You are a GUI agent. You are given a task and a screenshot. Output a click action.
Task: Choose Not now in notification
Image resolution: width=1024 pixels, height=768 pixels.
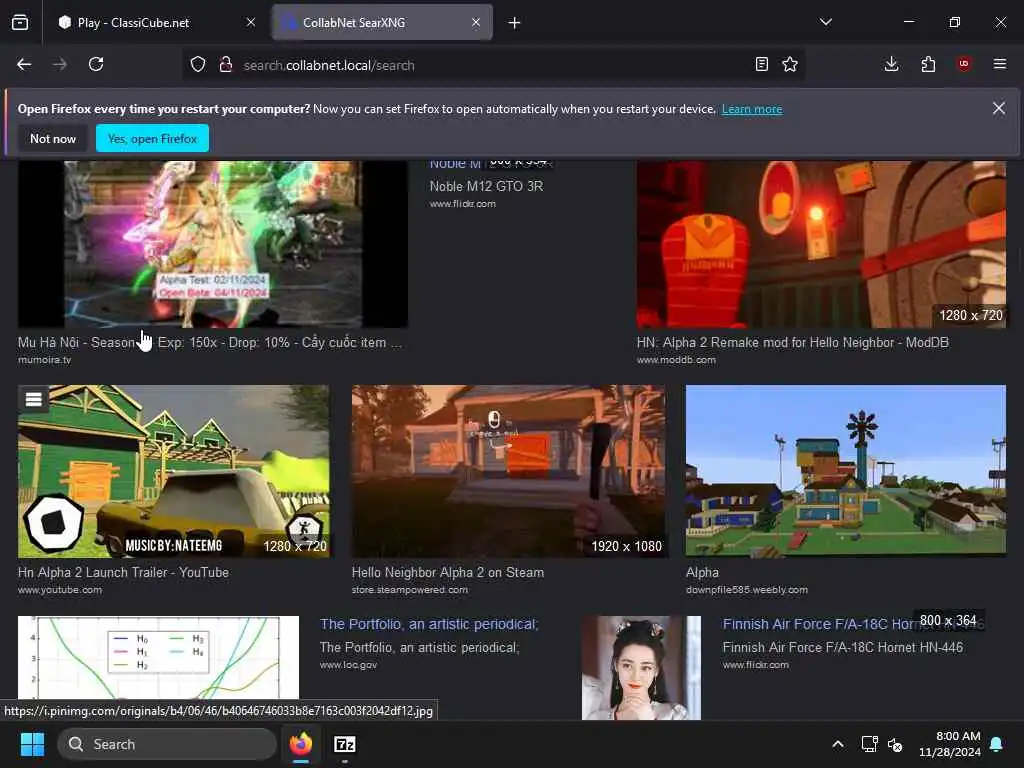tap(53, 138)
